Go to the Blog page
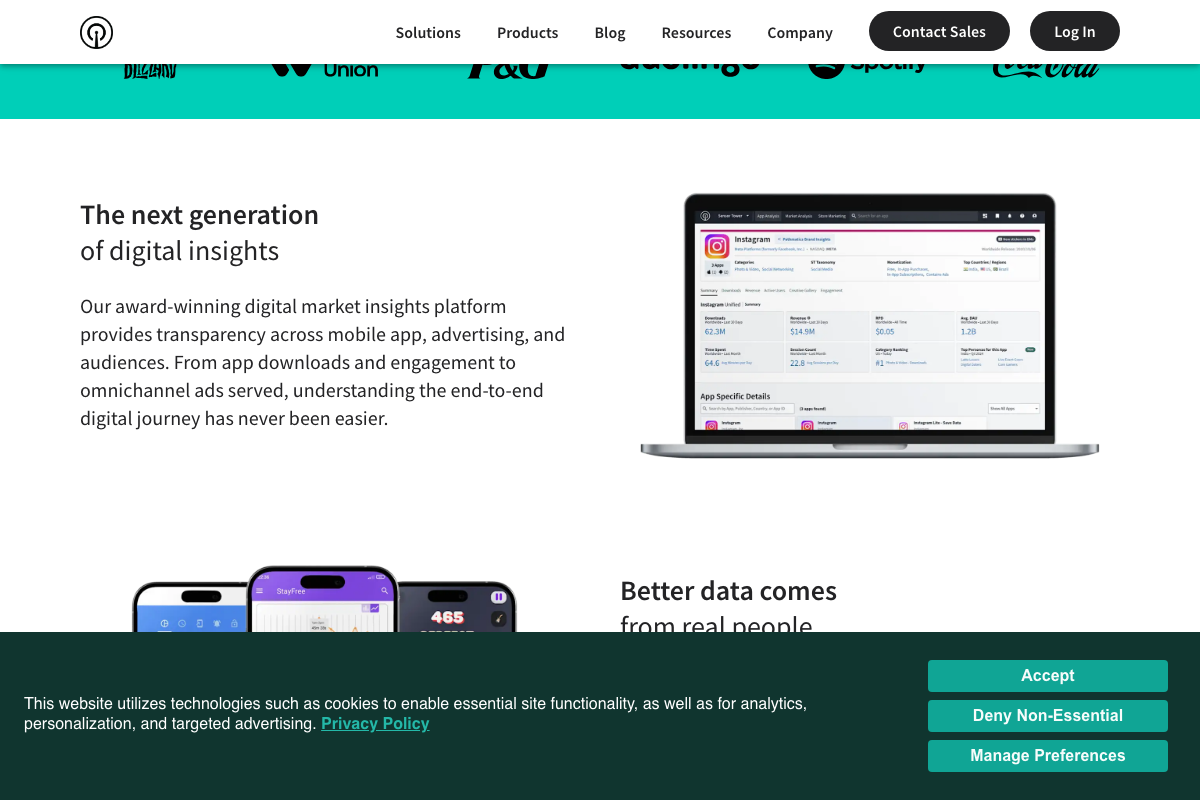 [610, 32]
